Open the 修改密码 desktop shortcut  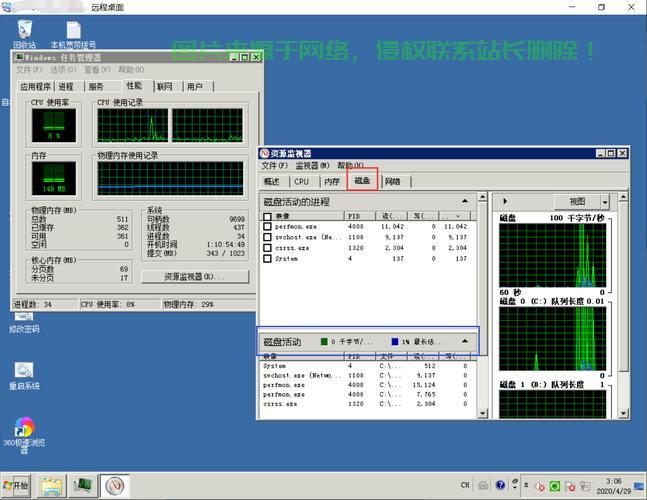pos(24,323)
